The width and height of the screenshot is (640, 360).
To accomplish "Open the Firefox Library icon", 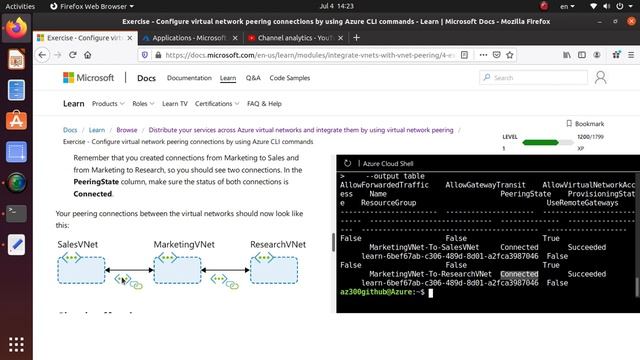I will pos(567,55).
